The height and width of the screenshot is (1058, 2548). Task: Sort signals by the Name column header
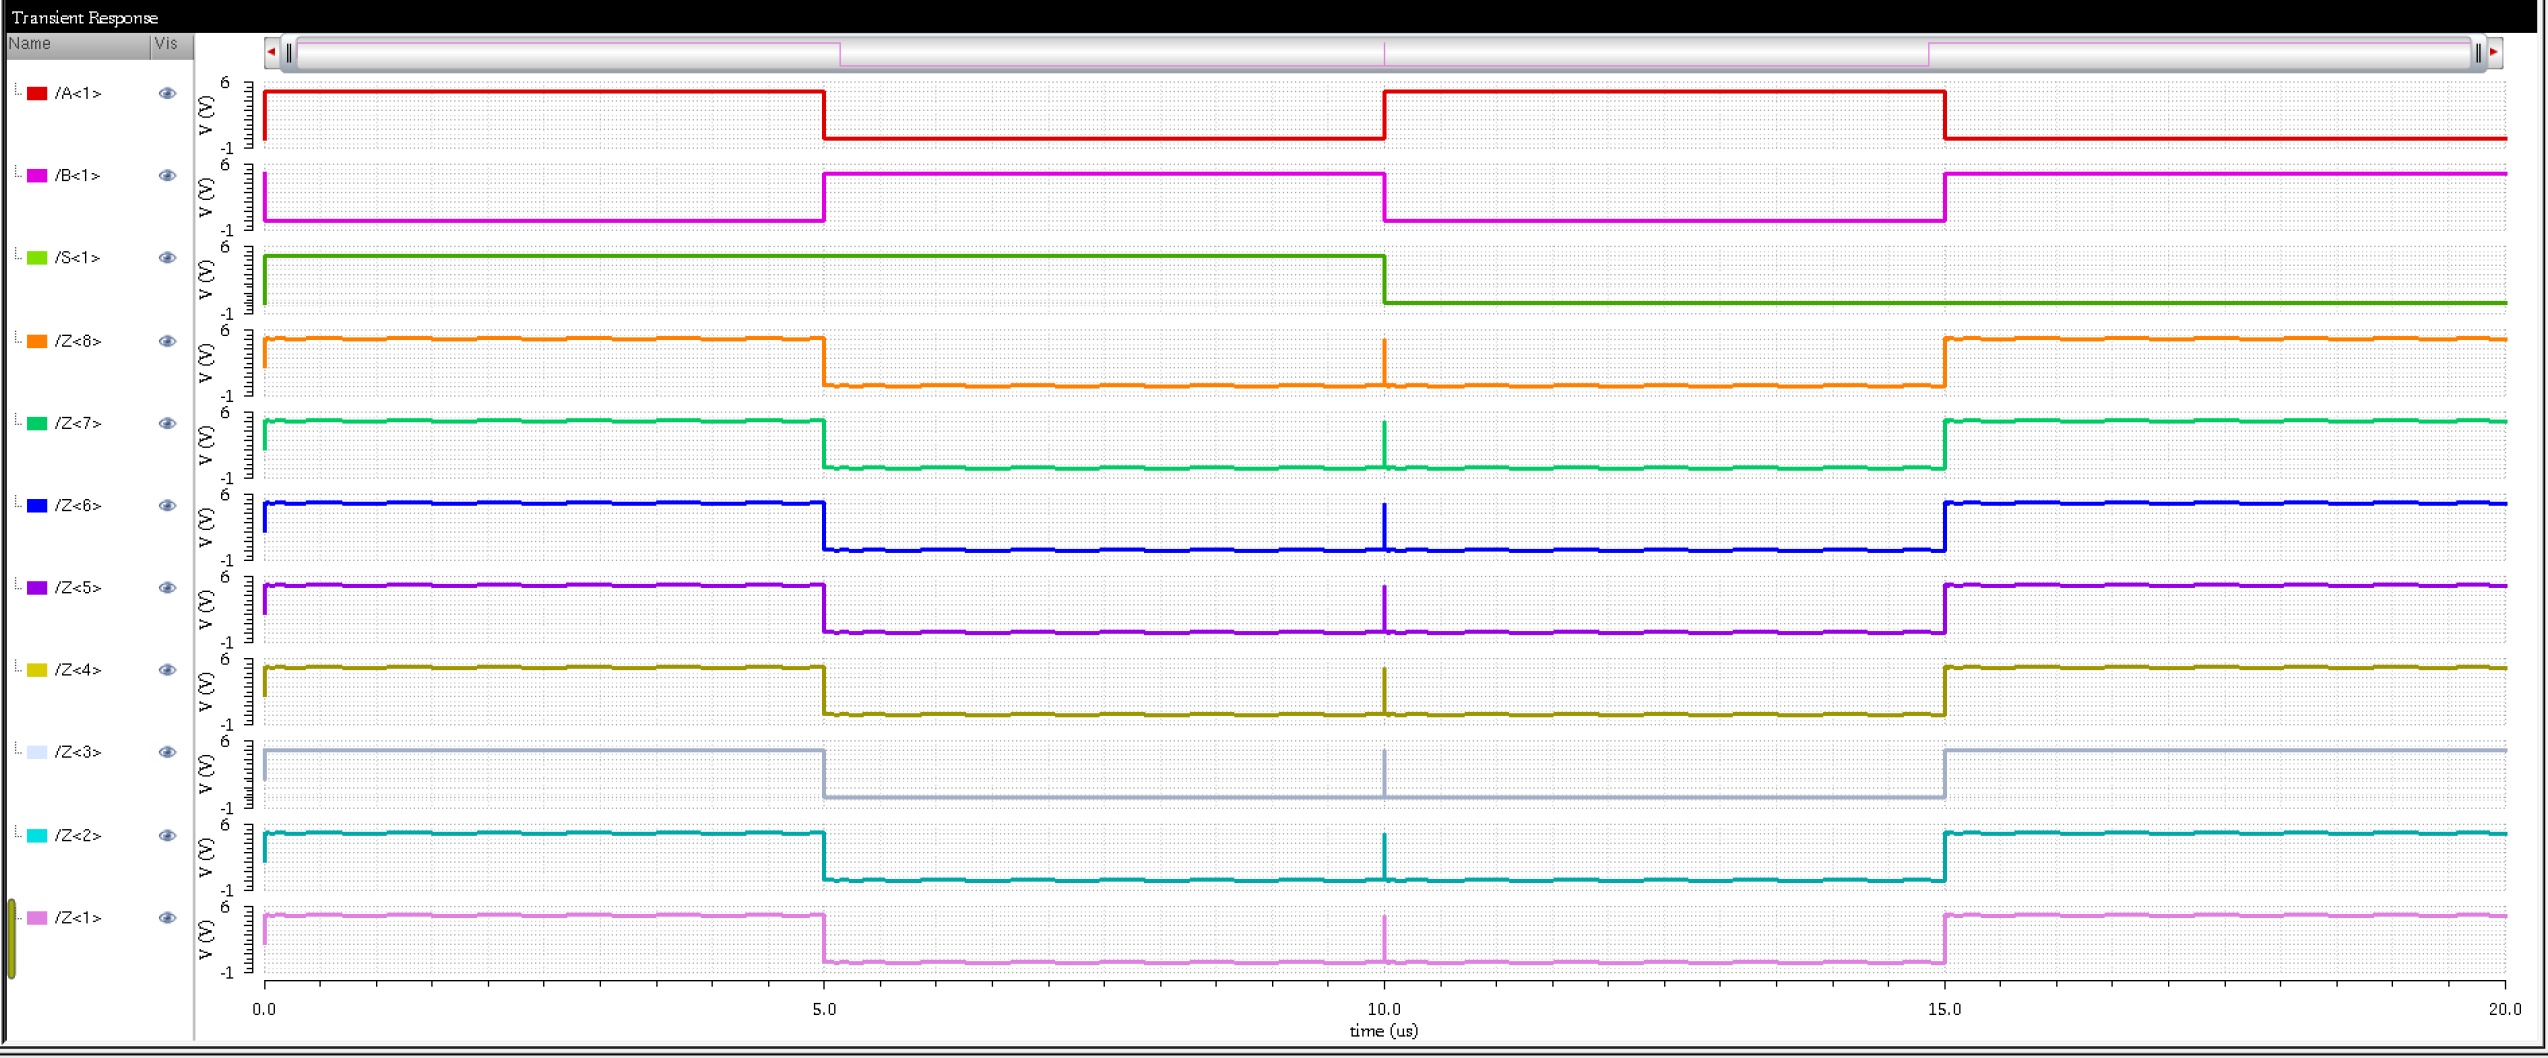point(78,44)
